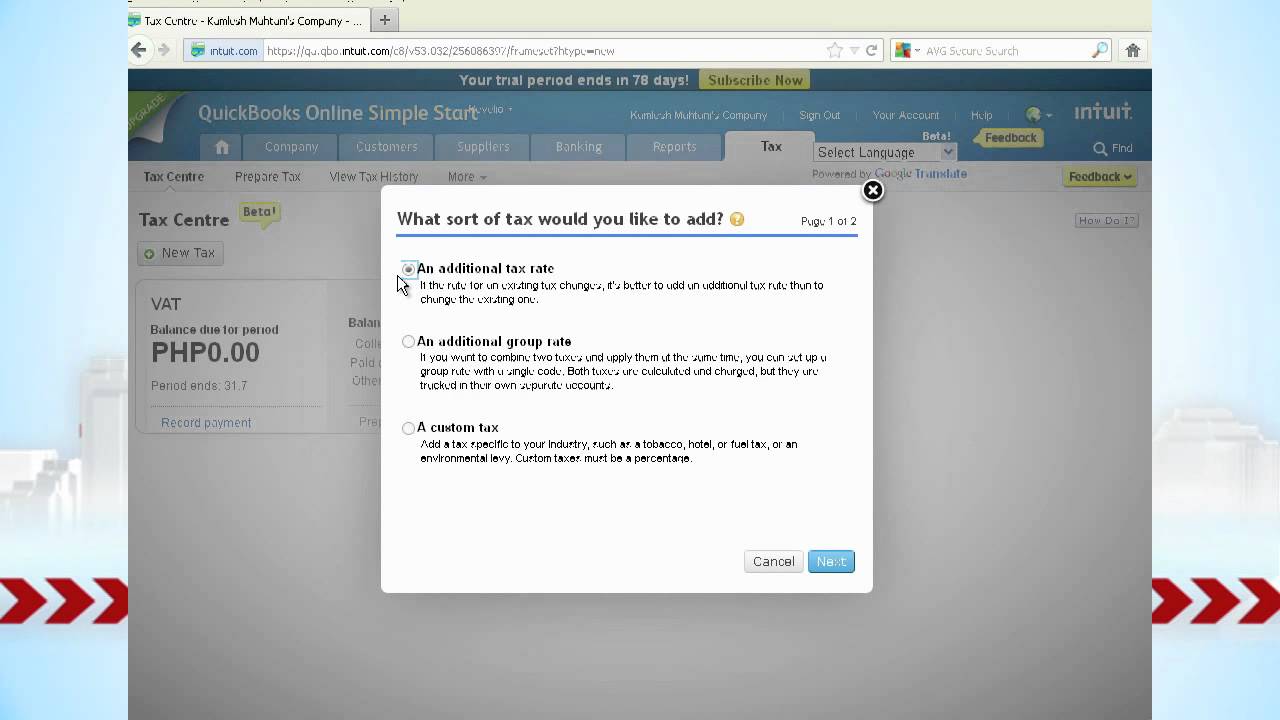Open the Company tab
Screen dimensions: 1280x720
[x=291, y=147]
